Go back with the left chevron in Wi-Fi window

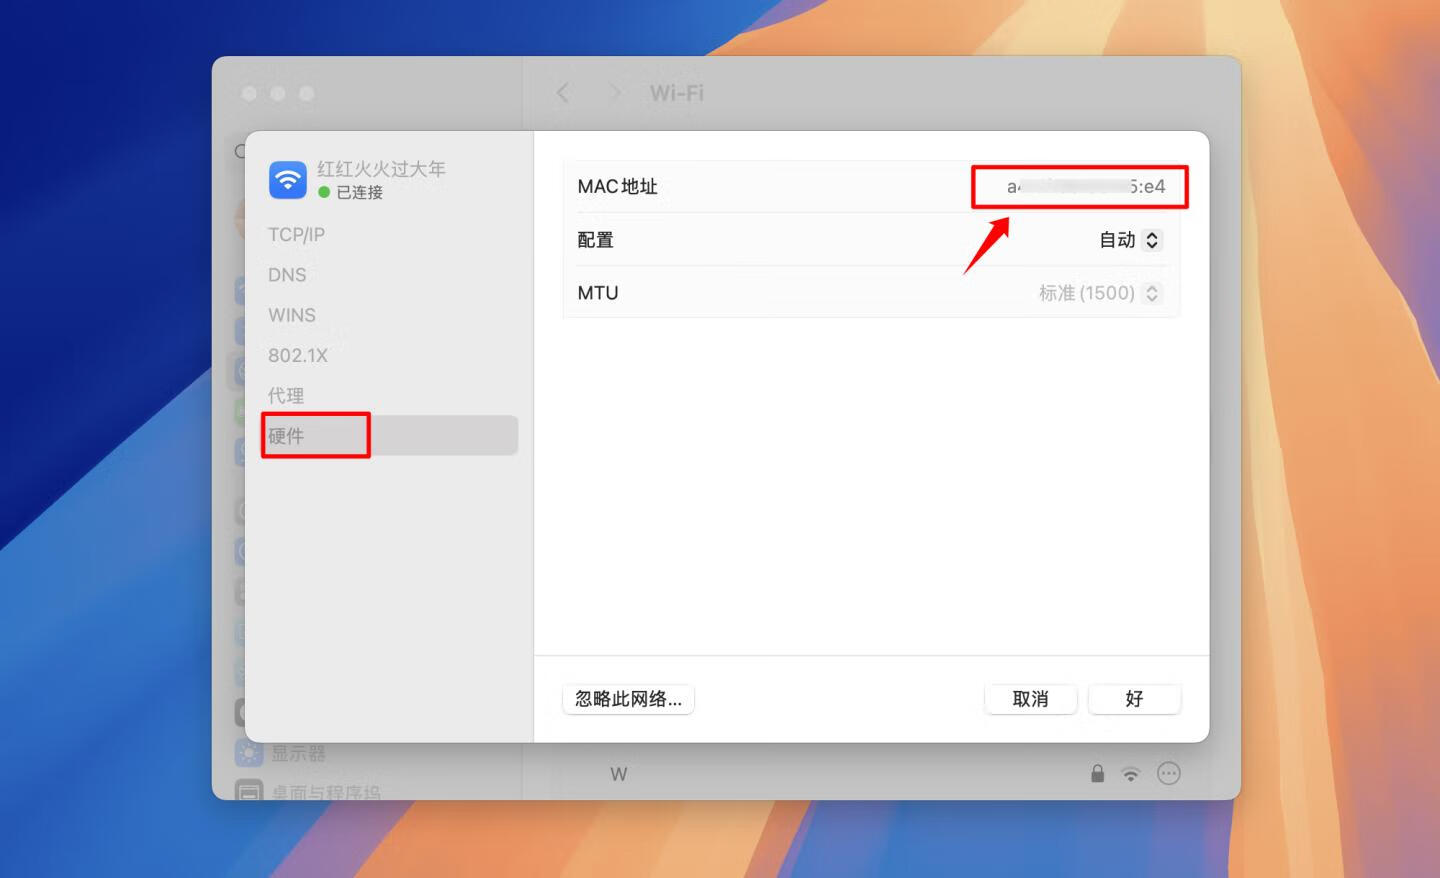click(563, 93)
